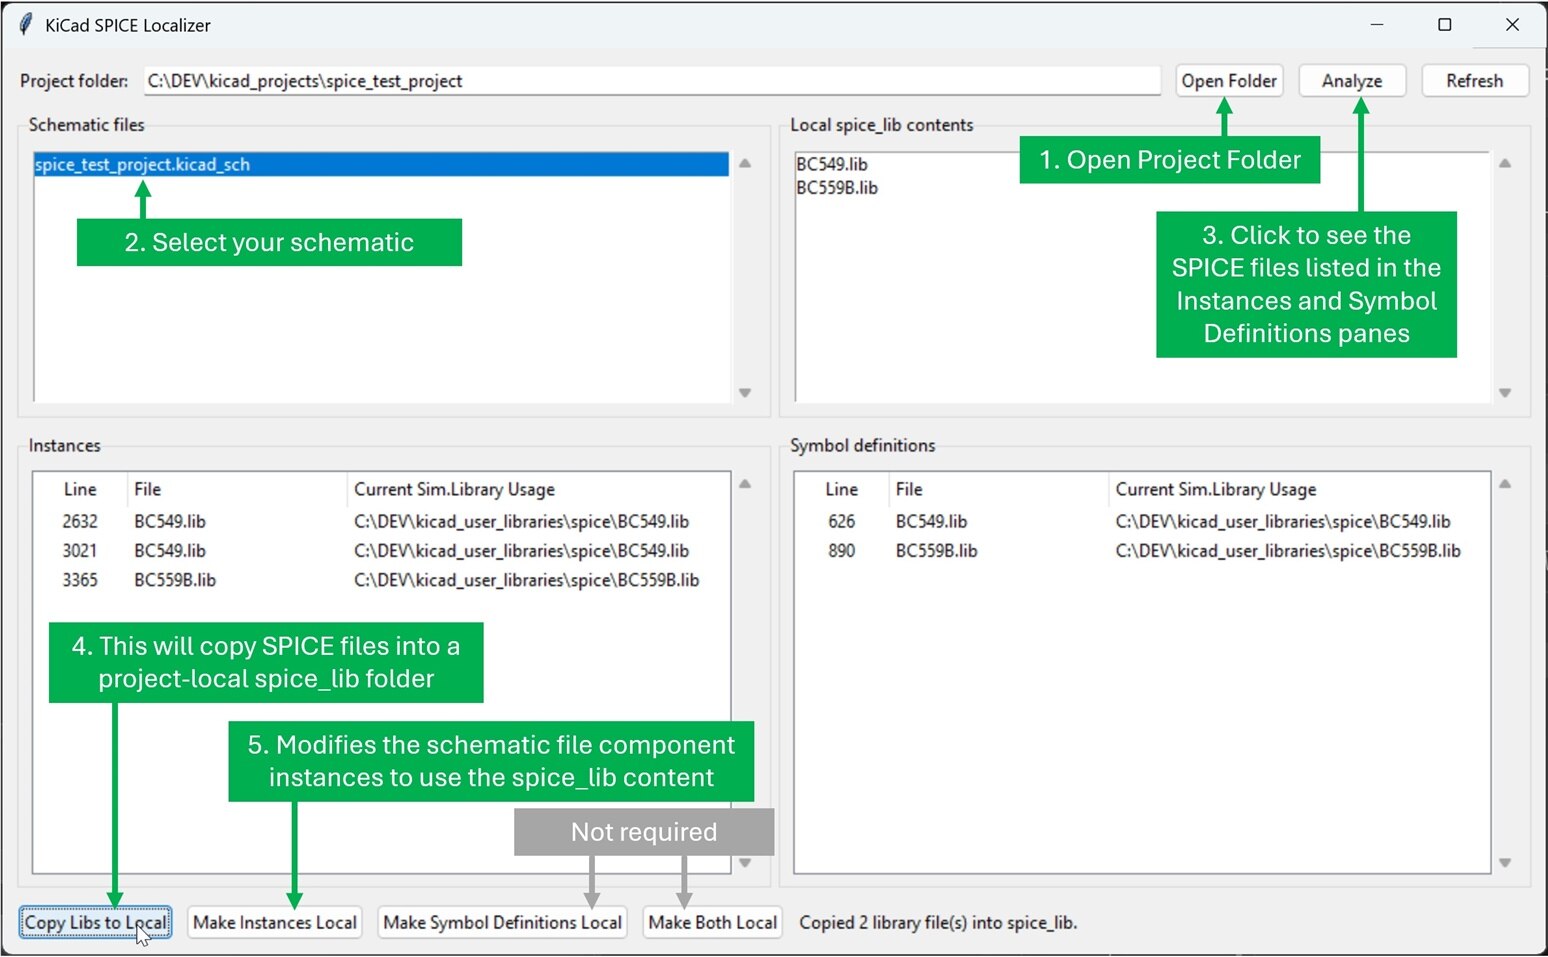Click the status message "Copied 2 library file(s) into spice_lib."
1548x957 pixels.
938,922
